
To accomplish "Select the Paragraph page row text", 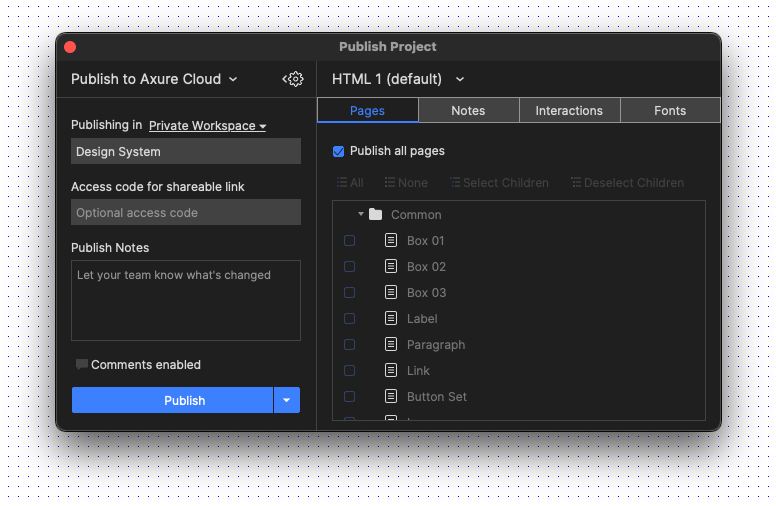I will point(436,345).
